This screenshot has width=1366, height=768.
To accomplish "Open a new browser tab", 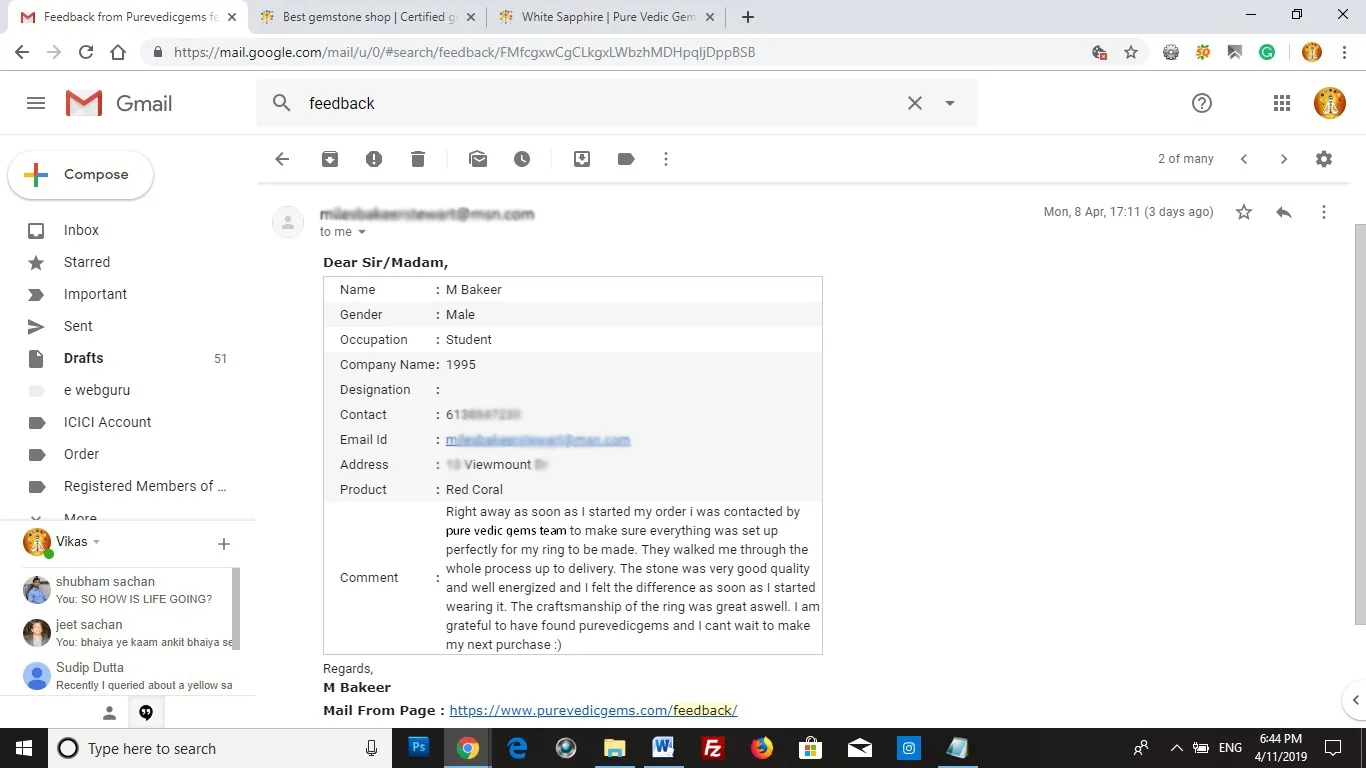I will coord(748,17).
